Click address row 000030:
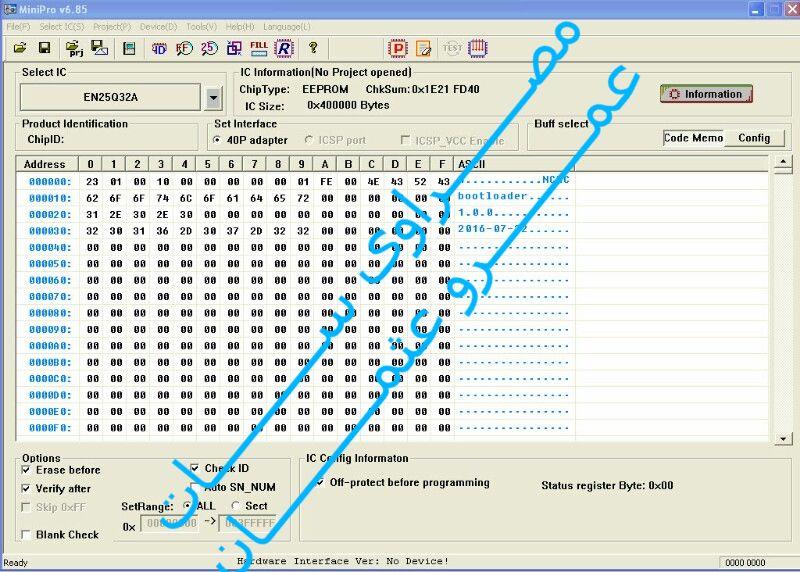This screenshot has width=800, height=572. [x=50, y=231]
